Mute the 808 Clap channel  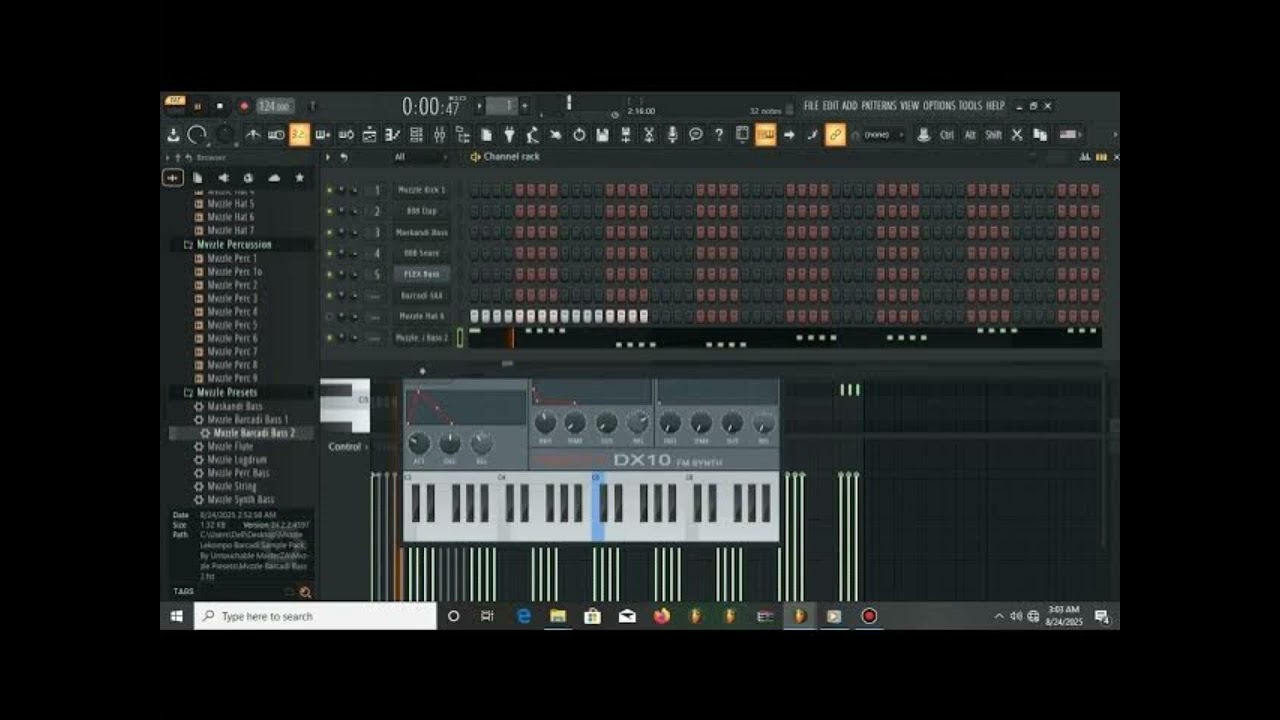[x=329, y=211]
